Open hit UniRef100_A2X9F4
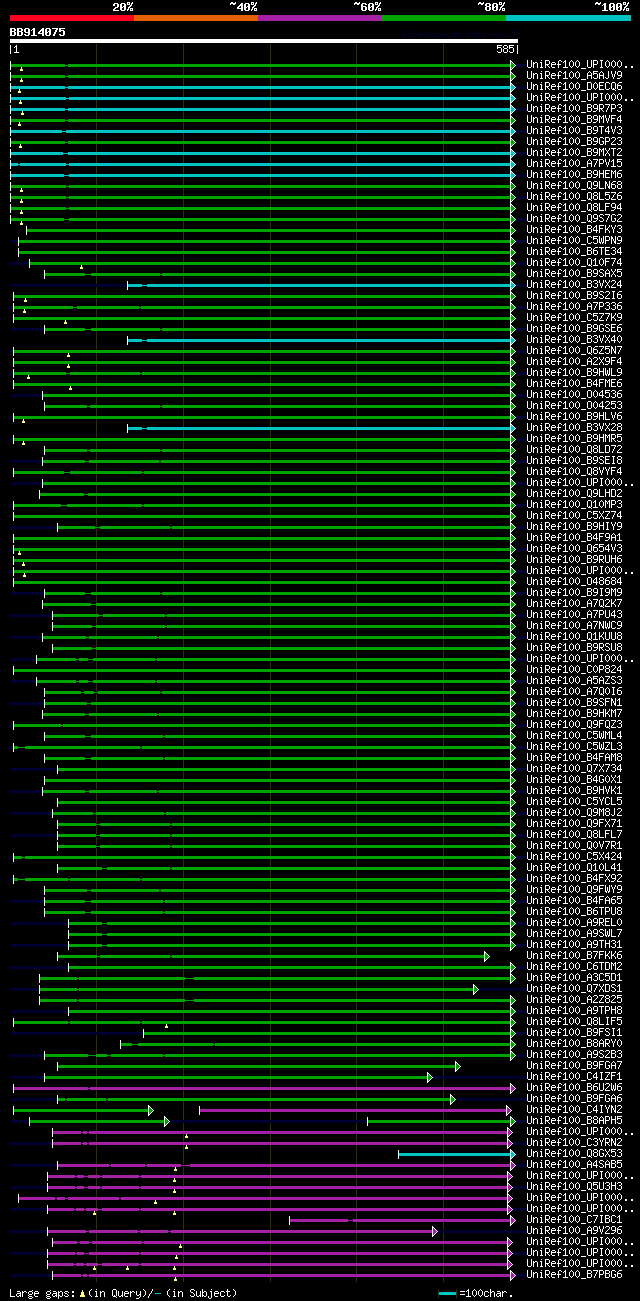Viewport: 640px width, 1301px height. [x=574, y=361]
